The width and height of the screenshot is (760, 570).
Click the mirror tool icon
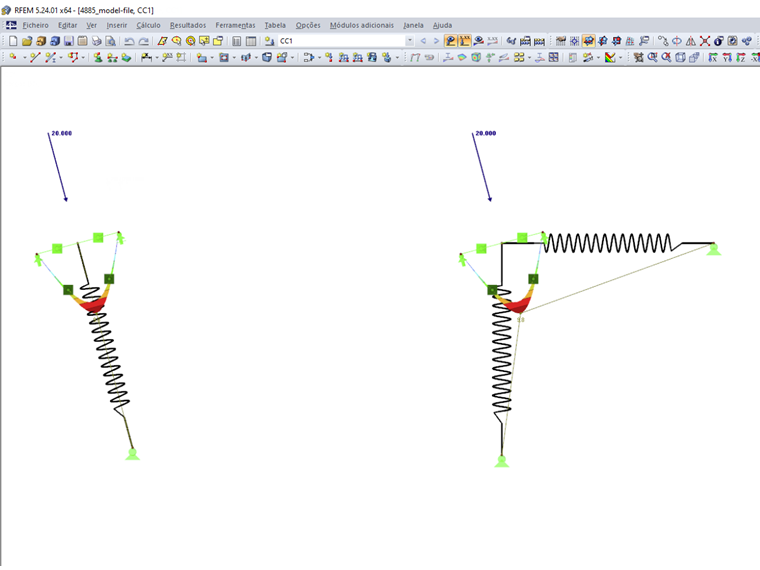point(691,41)
